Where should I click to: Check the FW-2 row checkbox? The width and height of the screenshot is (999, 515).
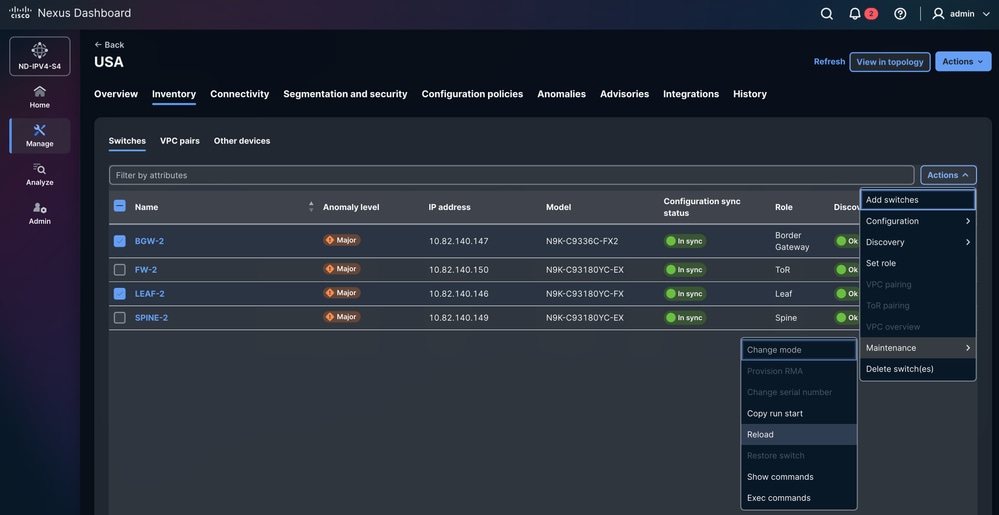[x=119, y=270]
